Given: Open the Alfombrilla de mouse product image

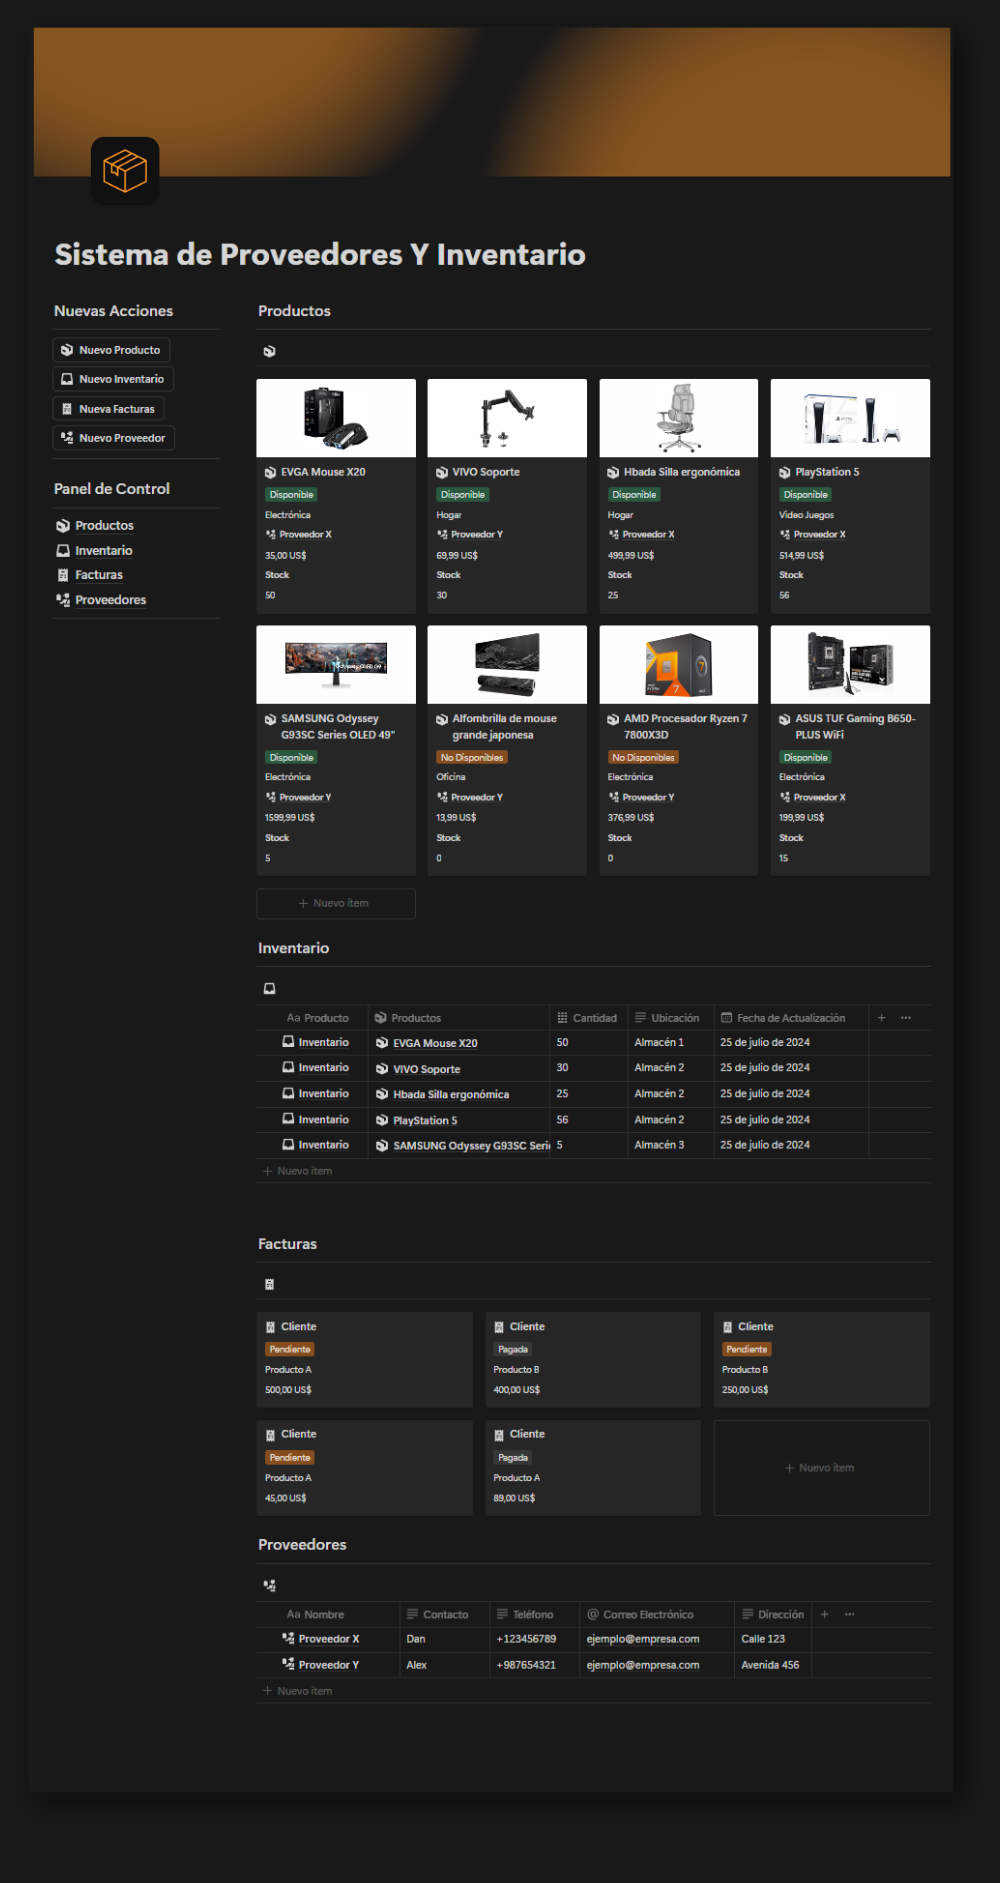Looking at the screenshot, I should pyautogui.click(x=507, y=665).
